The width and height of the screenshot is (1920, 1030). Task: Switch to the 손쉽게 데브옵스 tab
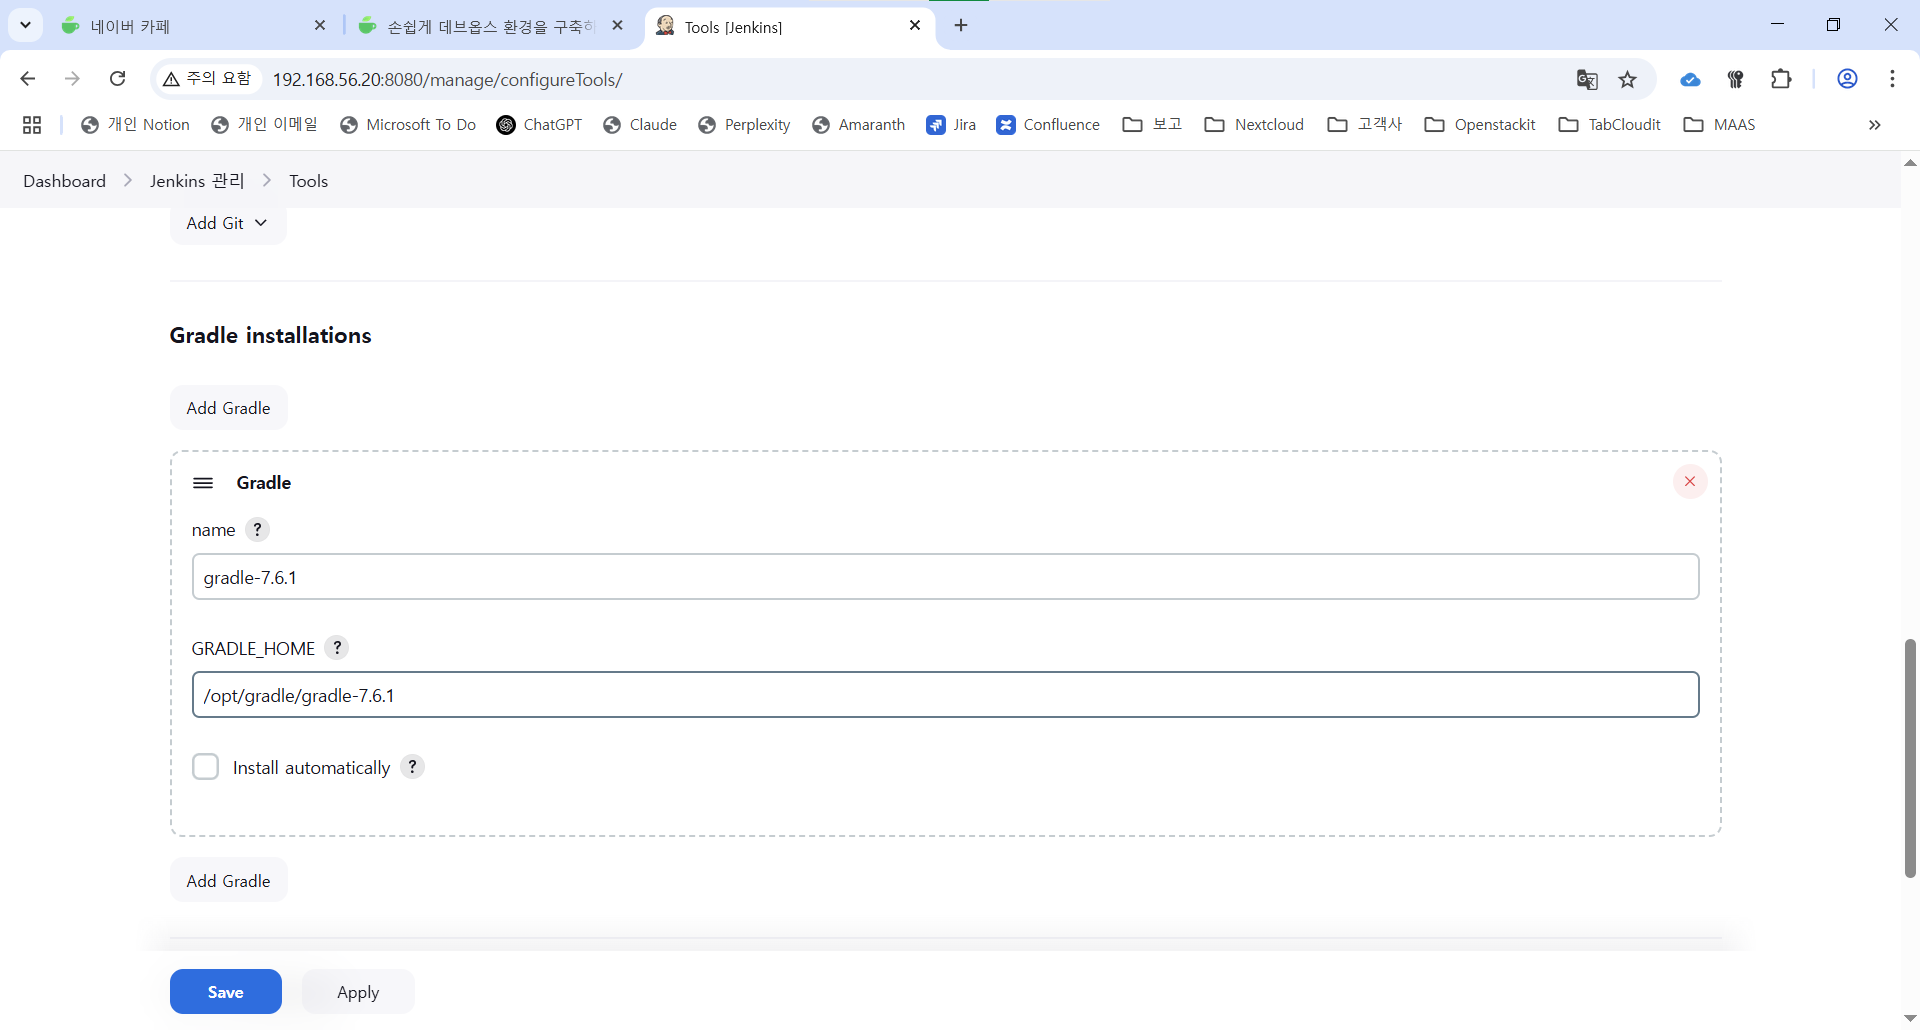[x=490, y=26]
